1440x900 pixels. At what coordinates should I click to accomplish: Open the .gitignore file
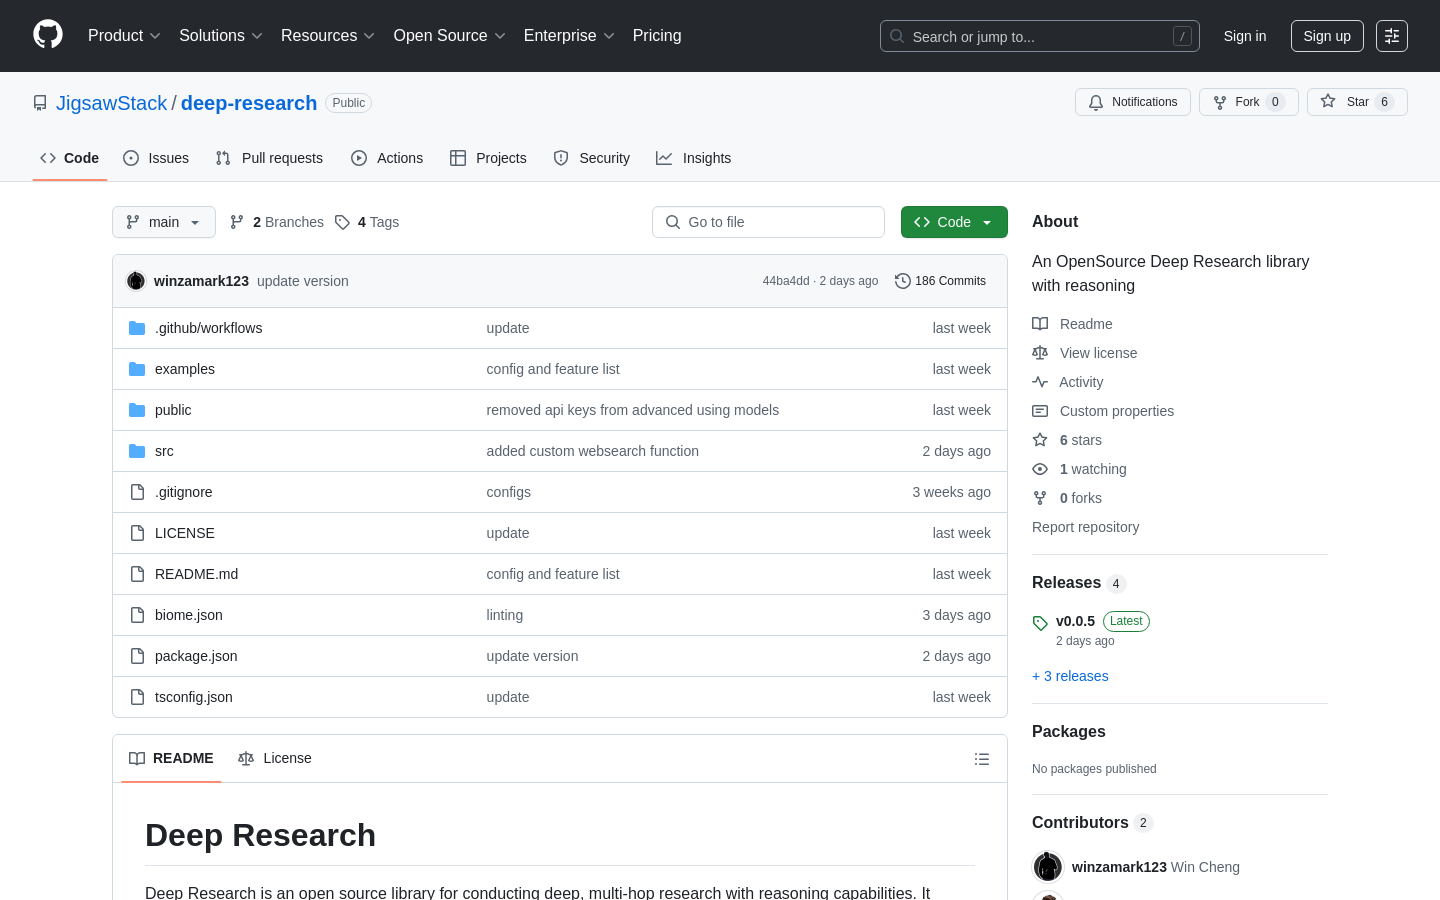pos(183,492)
